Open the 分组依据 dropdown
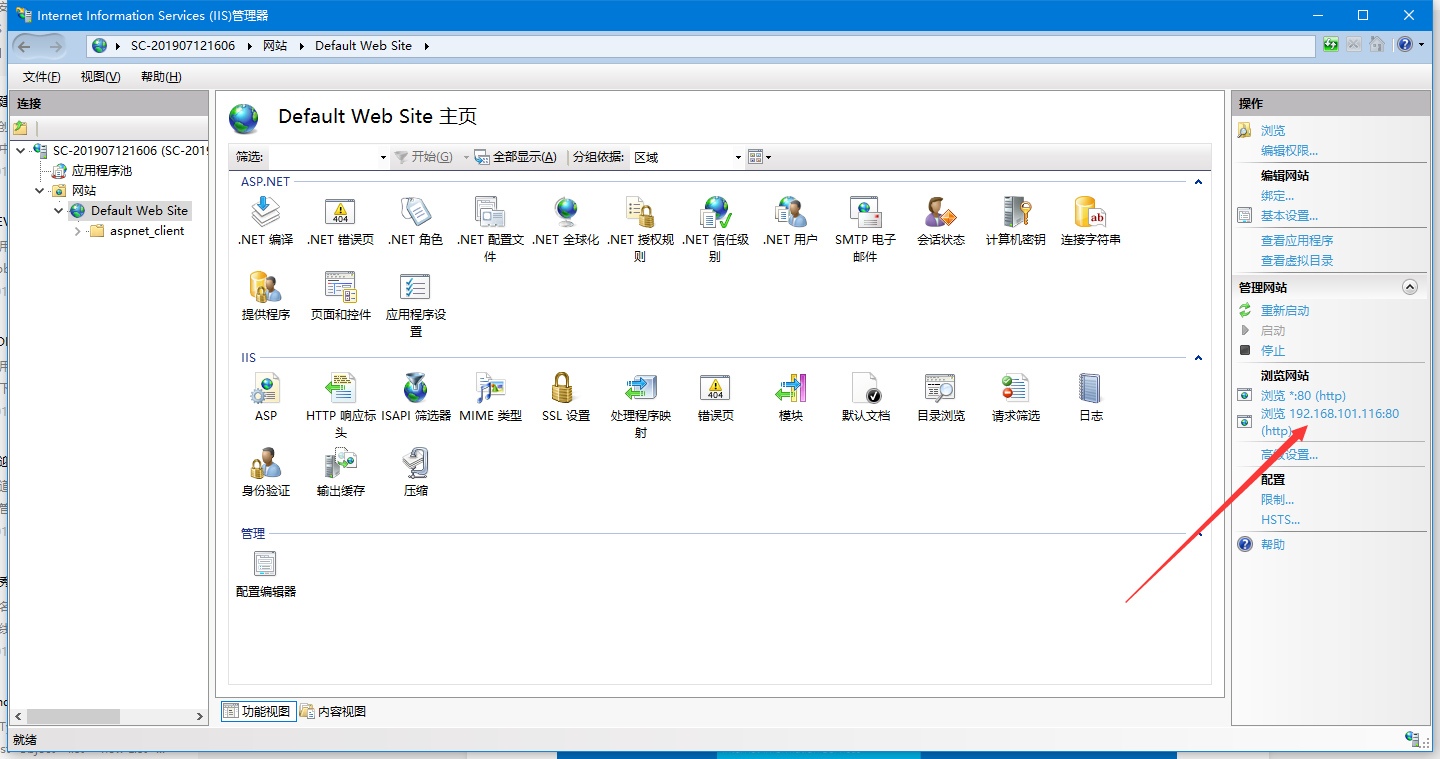Viewport: 1440px width, 759px height. [737, 157]
